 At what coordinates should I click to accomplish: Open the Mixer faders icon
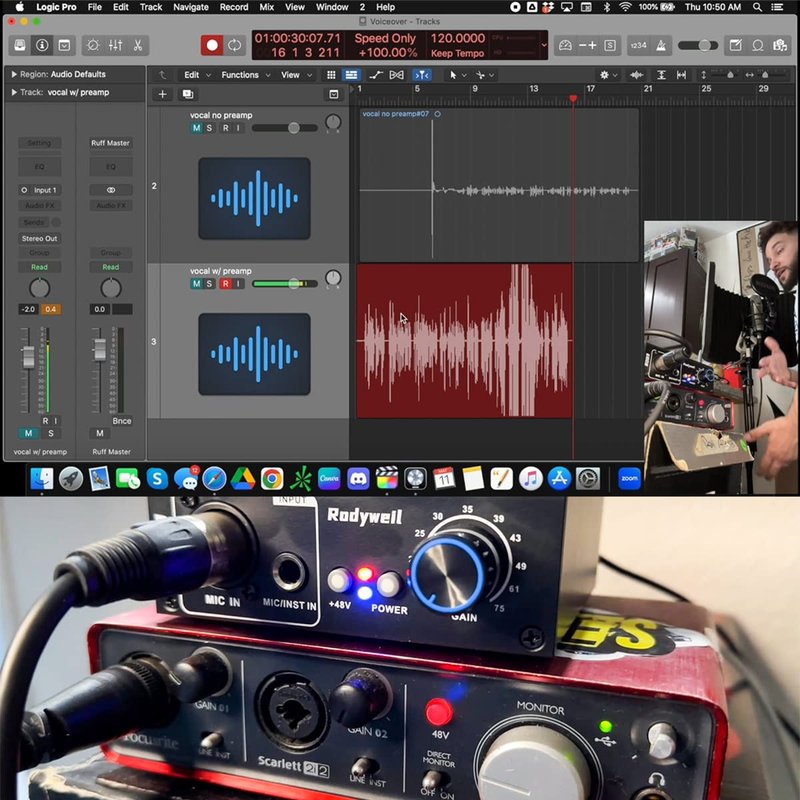[115, 45]
